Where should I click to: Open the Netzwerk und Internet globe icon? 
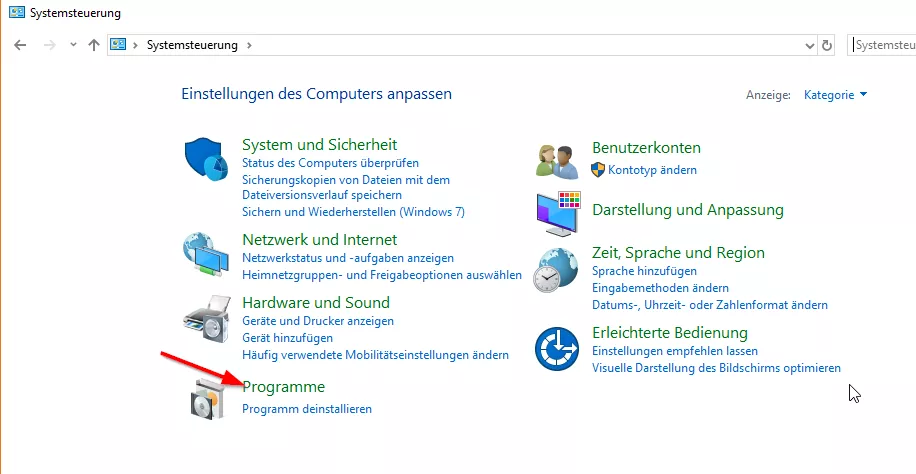coord(206,253)
